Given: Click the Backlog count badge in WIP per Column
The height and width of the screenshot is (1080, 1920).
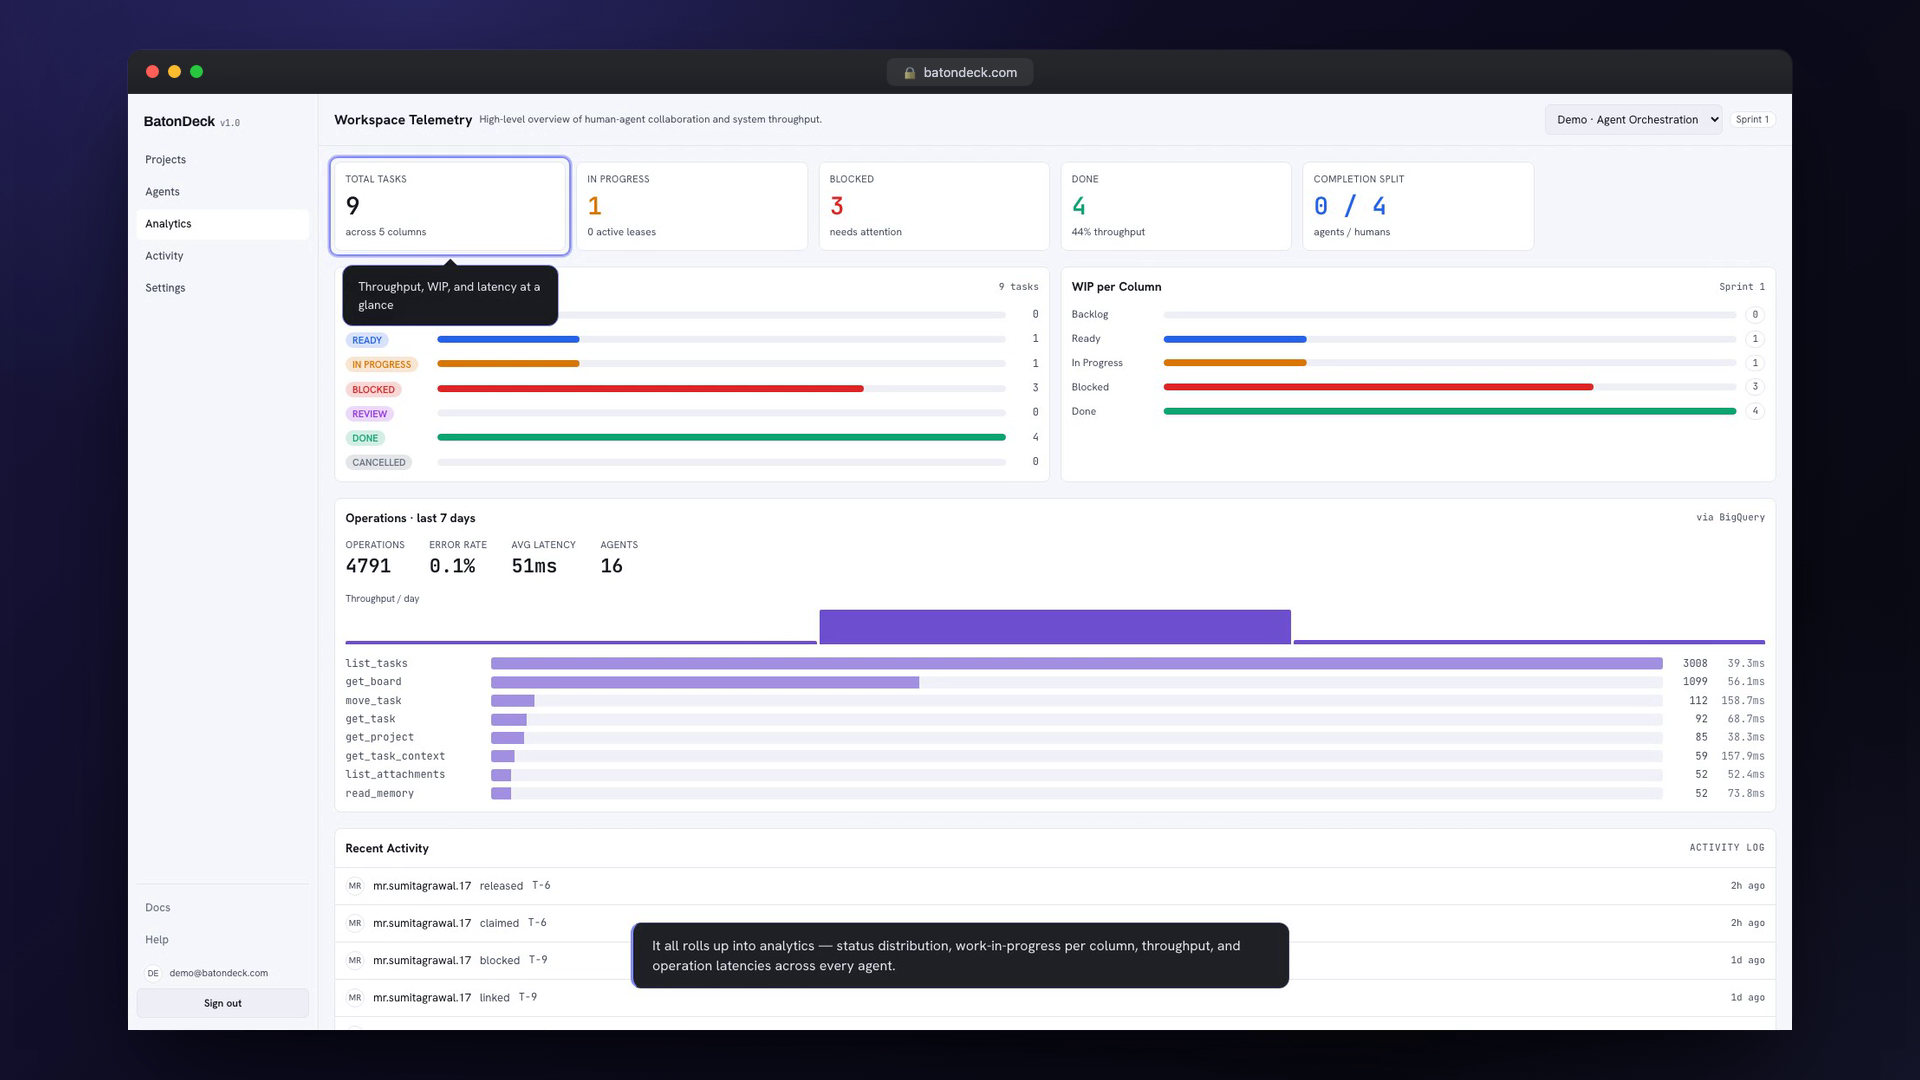Looking at the screenshot, I should pos(1755,315).
